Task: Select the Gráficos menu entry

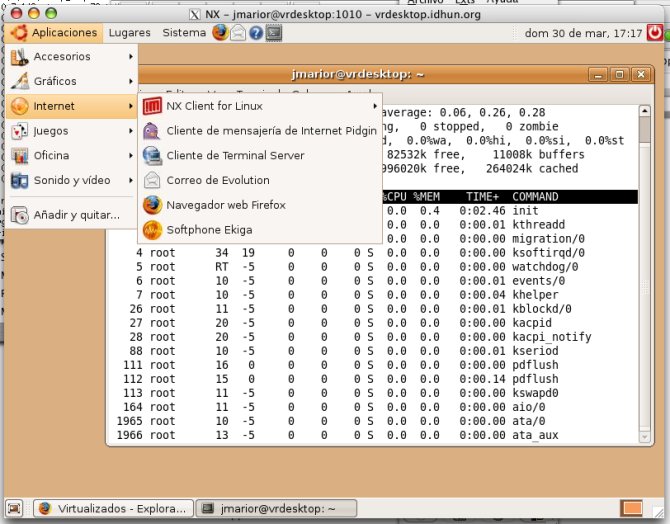Action: [x=71, y=81]
